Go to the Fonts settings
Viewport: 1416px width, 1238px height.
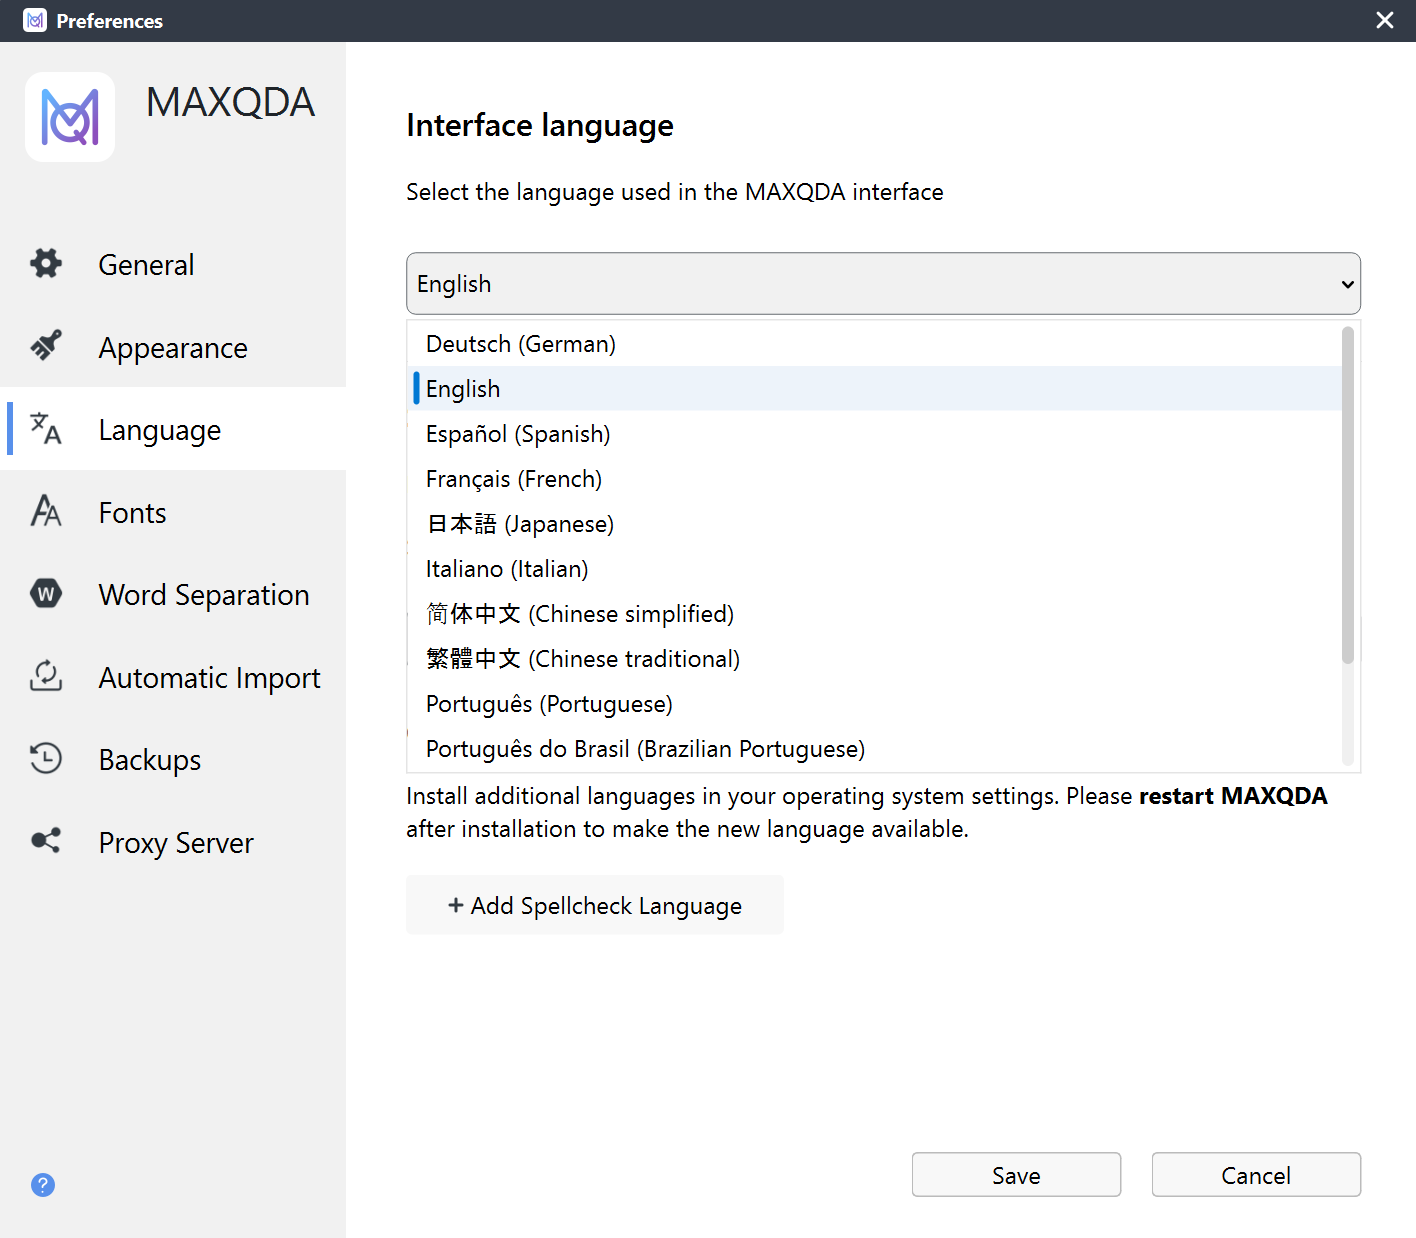(x=173, y=512)
